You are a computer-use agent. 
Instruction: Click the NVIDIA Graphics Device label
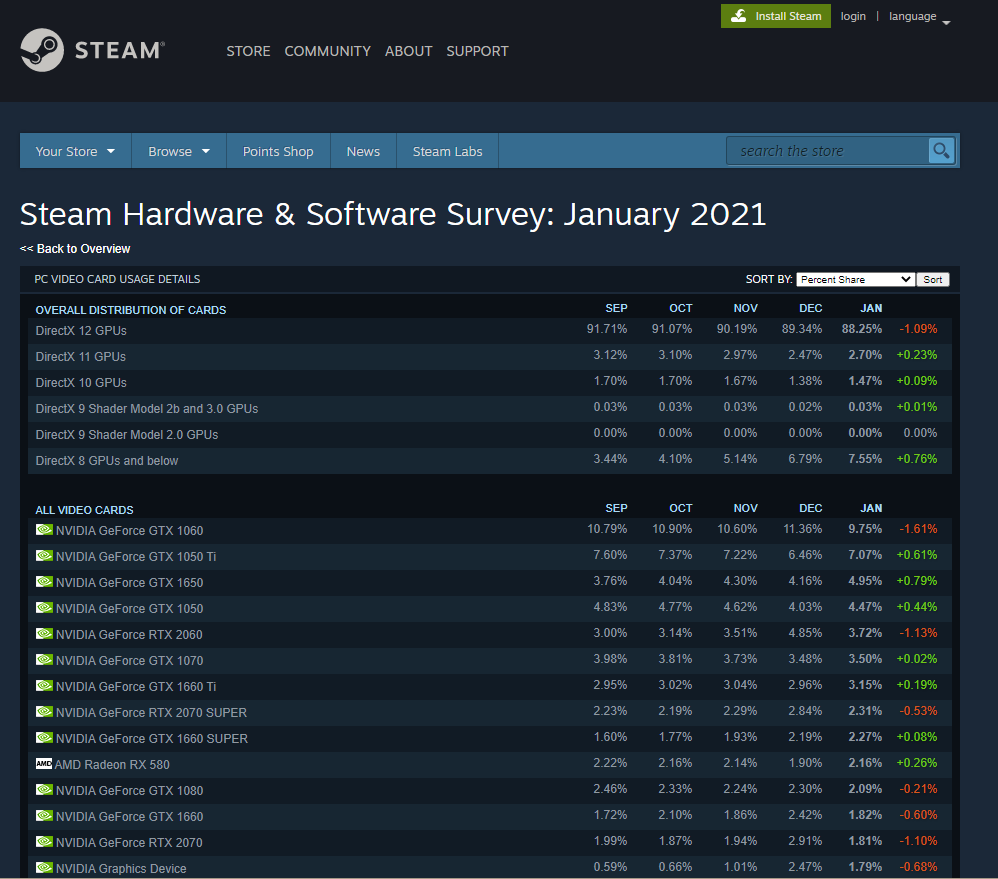(121, 869)
